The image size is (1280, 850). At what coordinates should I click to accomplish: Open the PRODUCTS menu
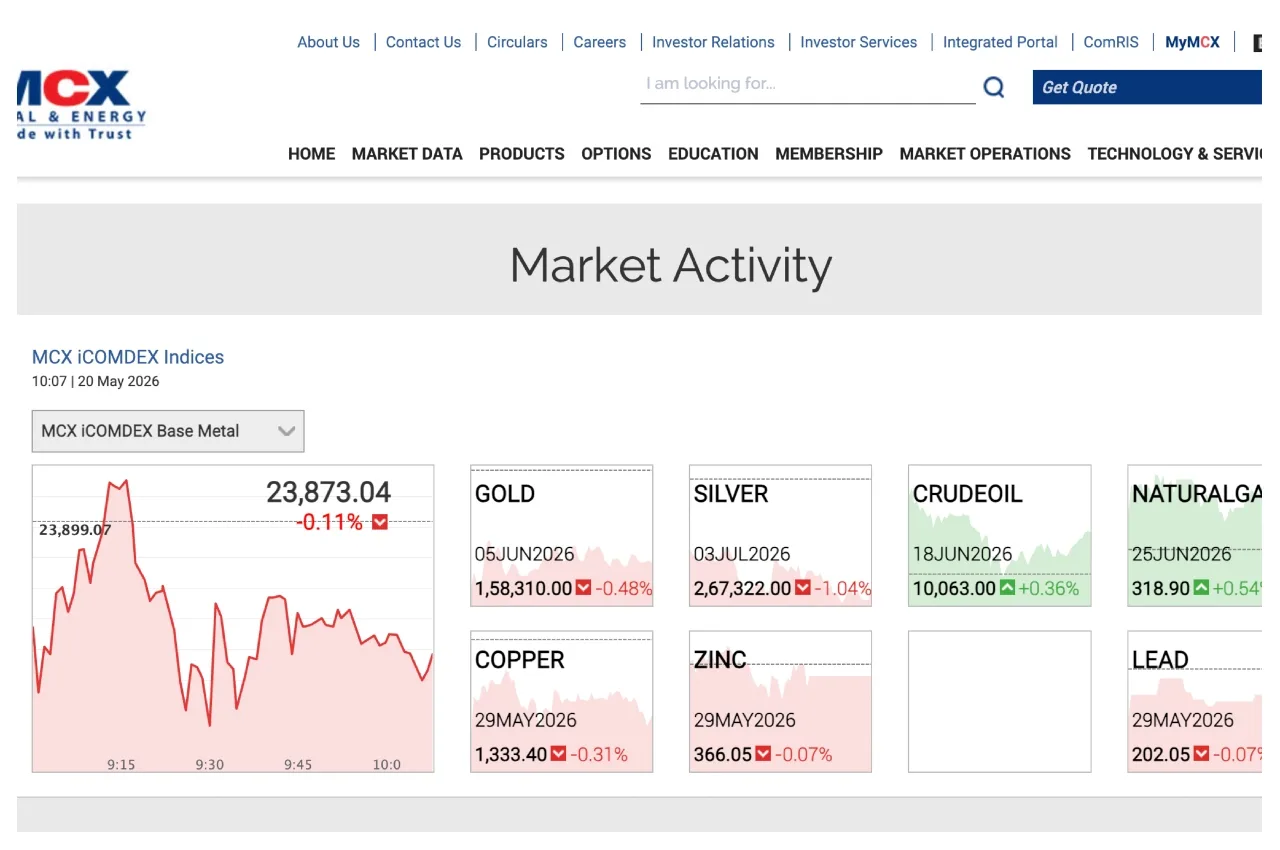click(522, 154)
